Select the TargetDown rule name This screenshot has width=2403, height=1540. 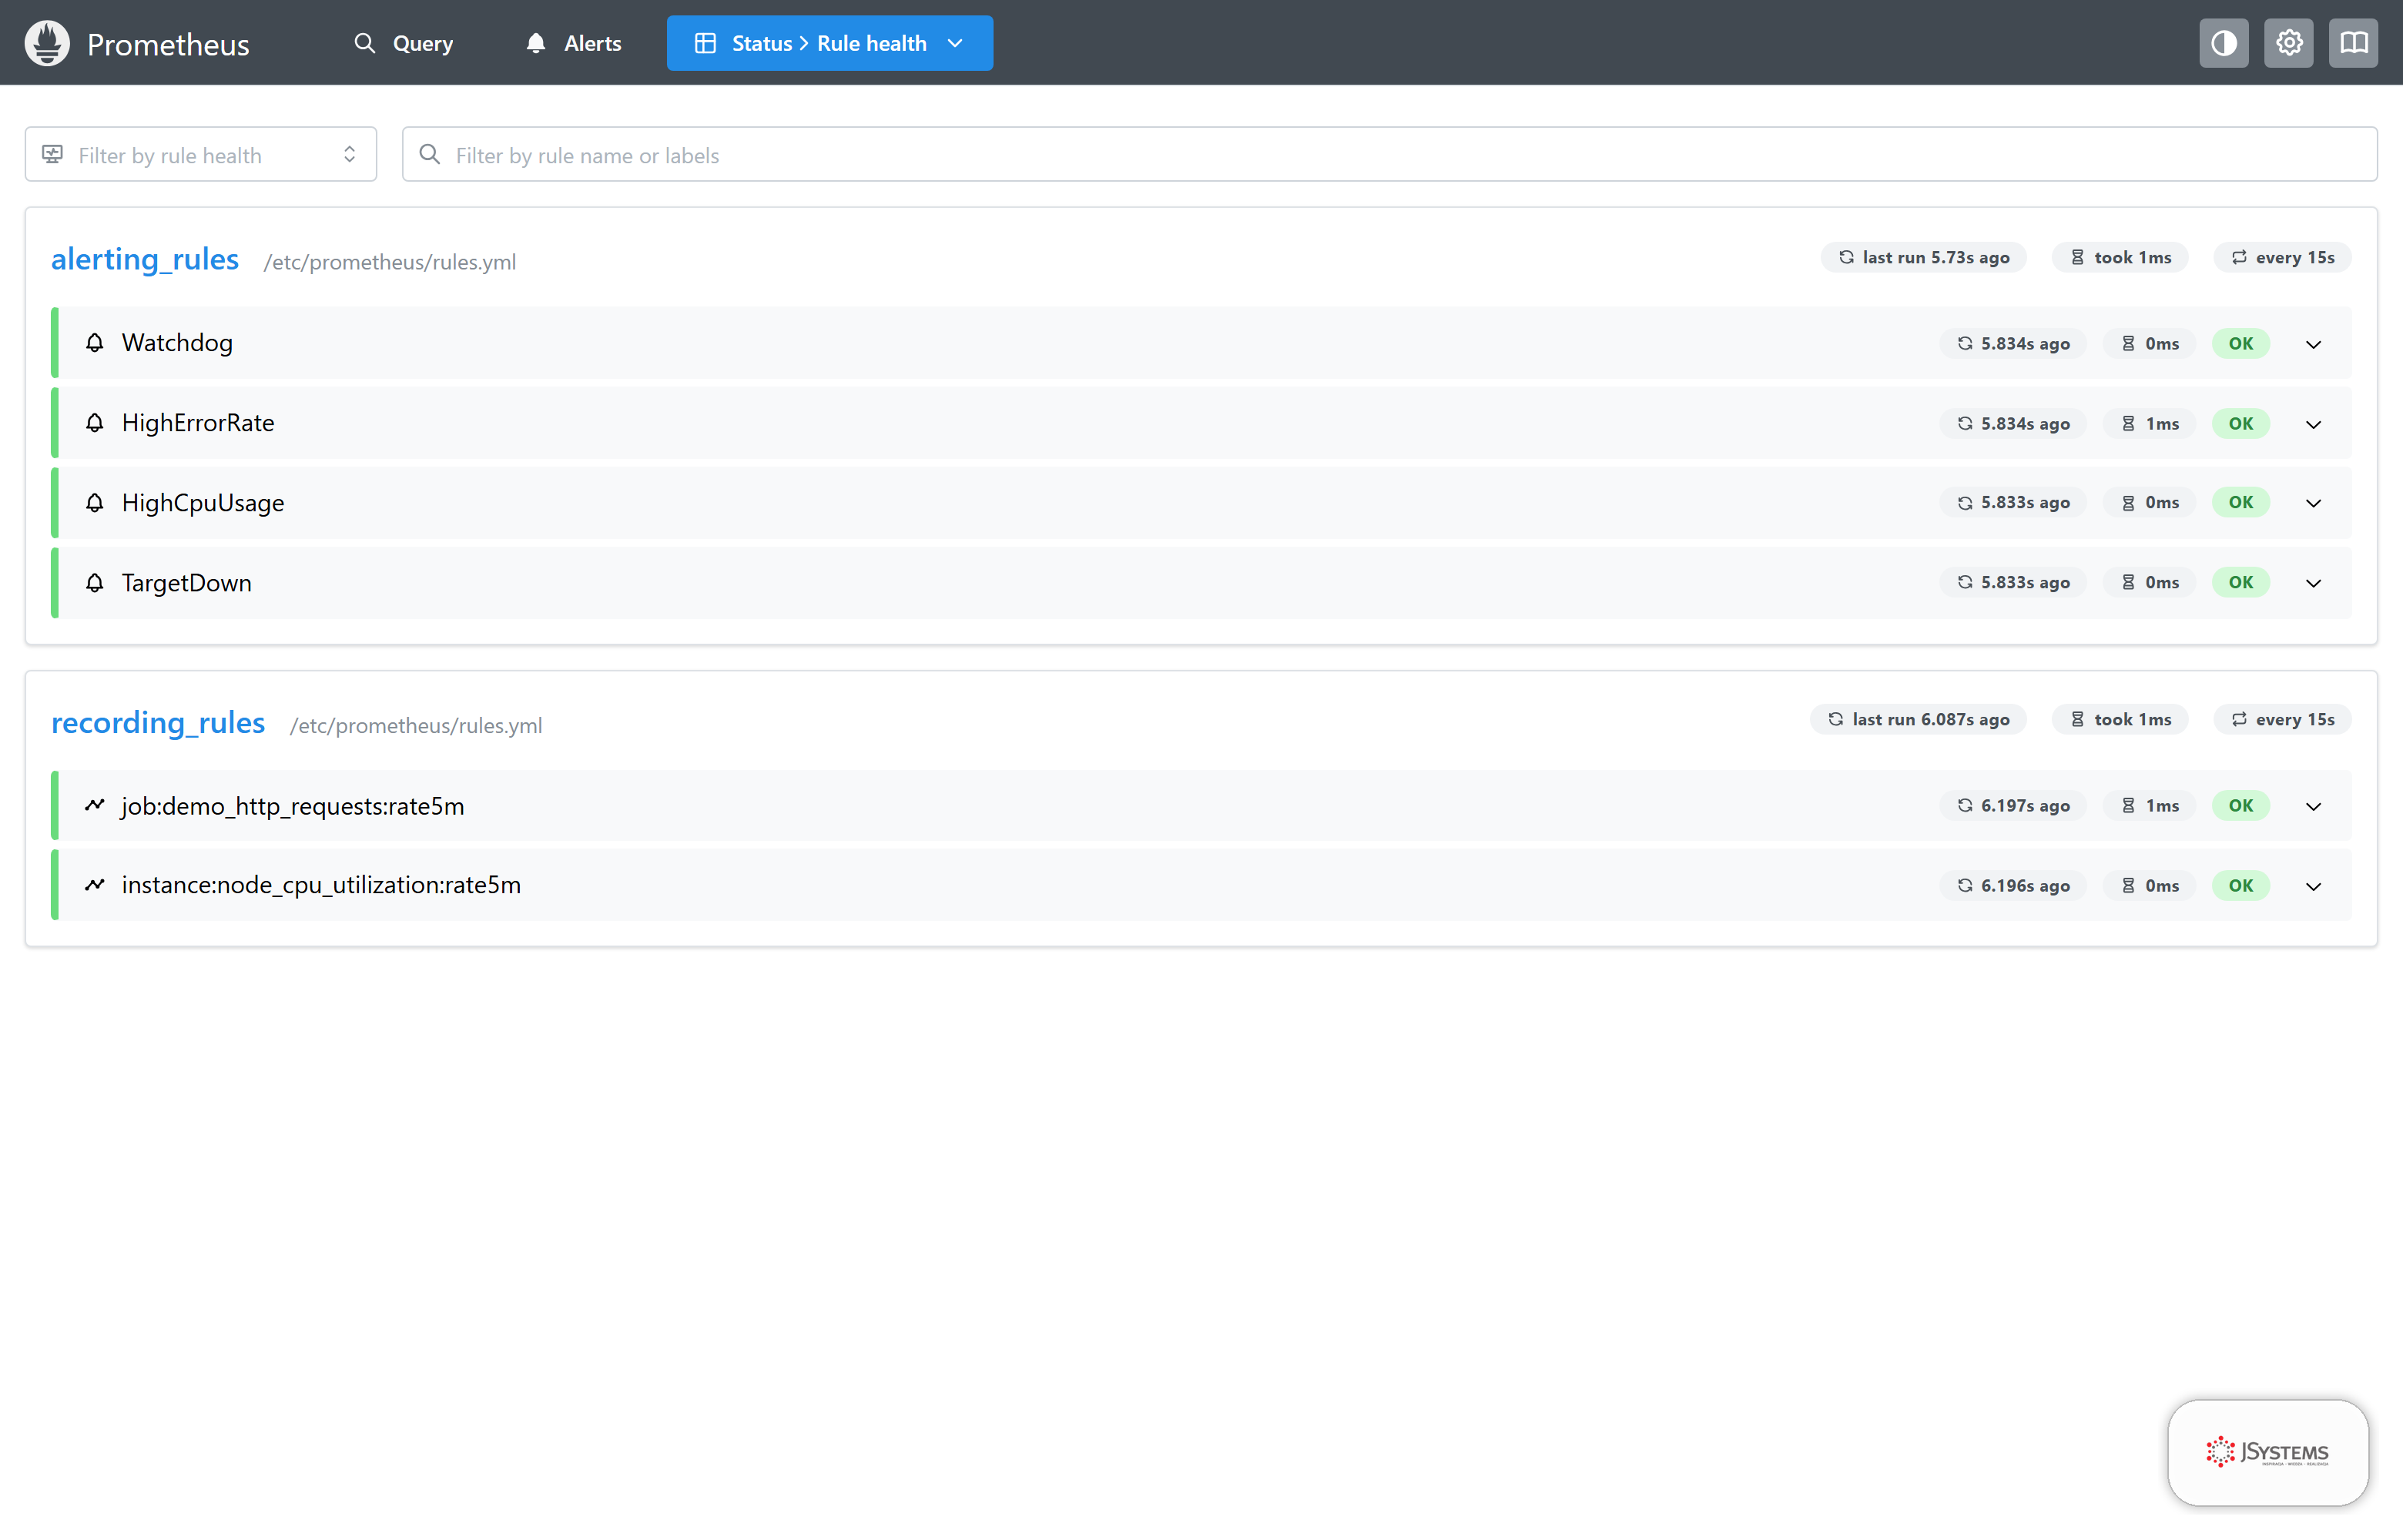point(187,583)
